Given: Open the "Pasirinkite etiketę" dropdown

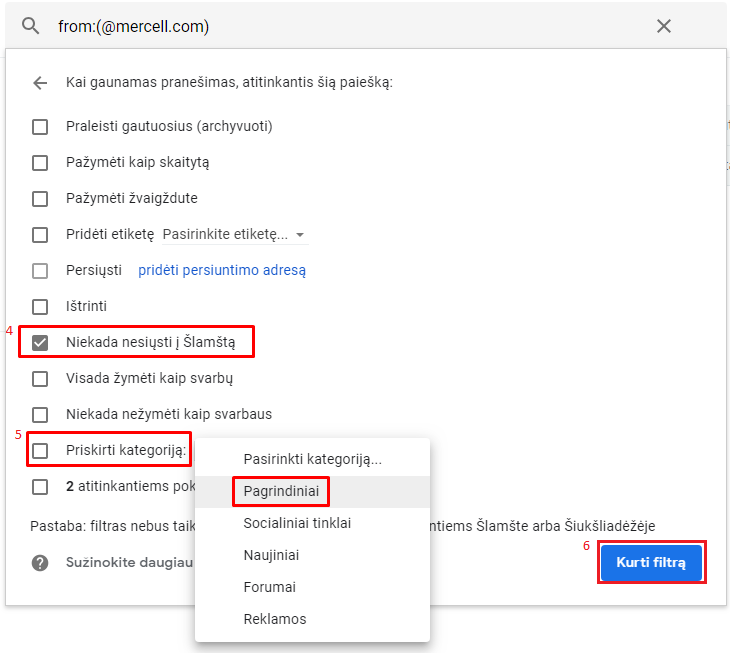Looking at the screenshot, I should [x=234, y=235].
